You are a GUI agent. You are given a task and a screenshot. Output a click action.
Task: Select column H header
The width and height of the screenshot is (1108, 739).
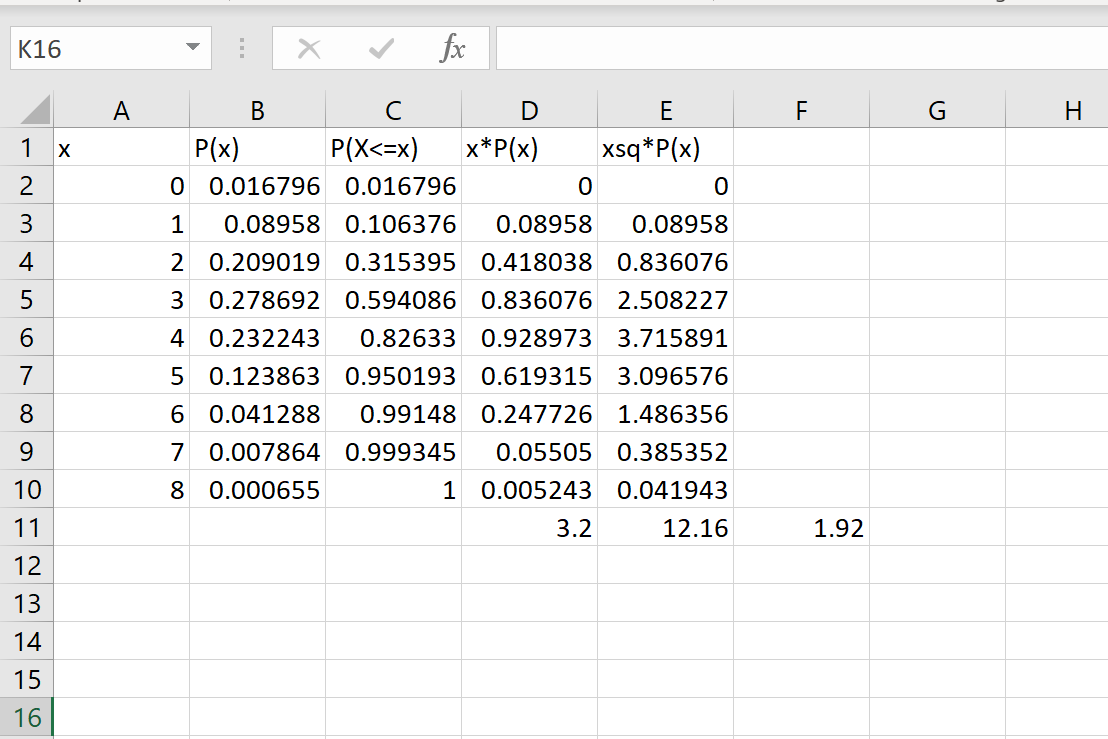pos(1057,110)
